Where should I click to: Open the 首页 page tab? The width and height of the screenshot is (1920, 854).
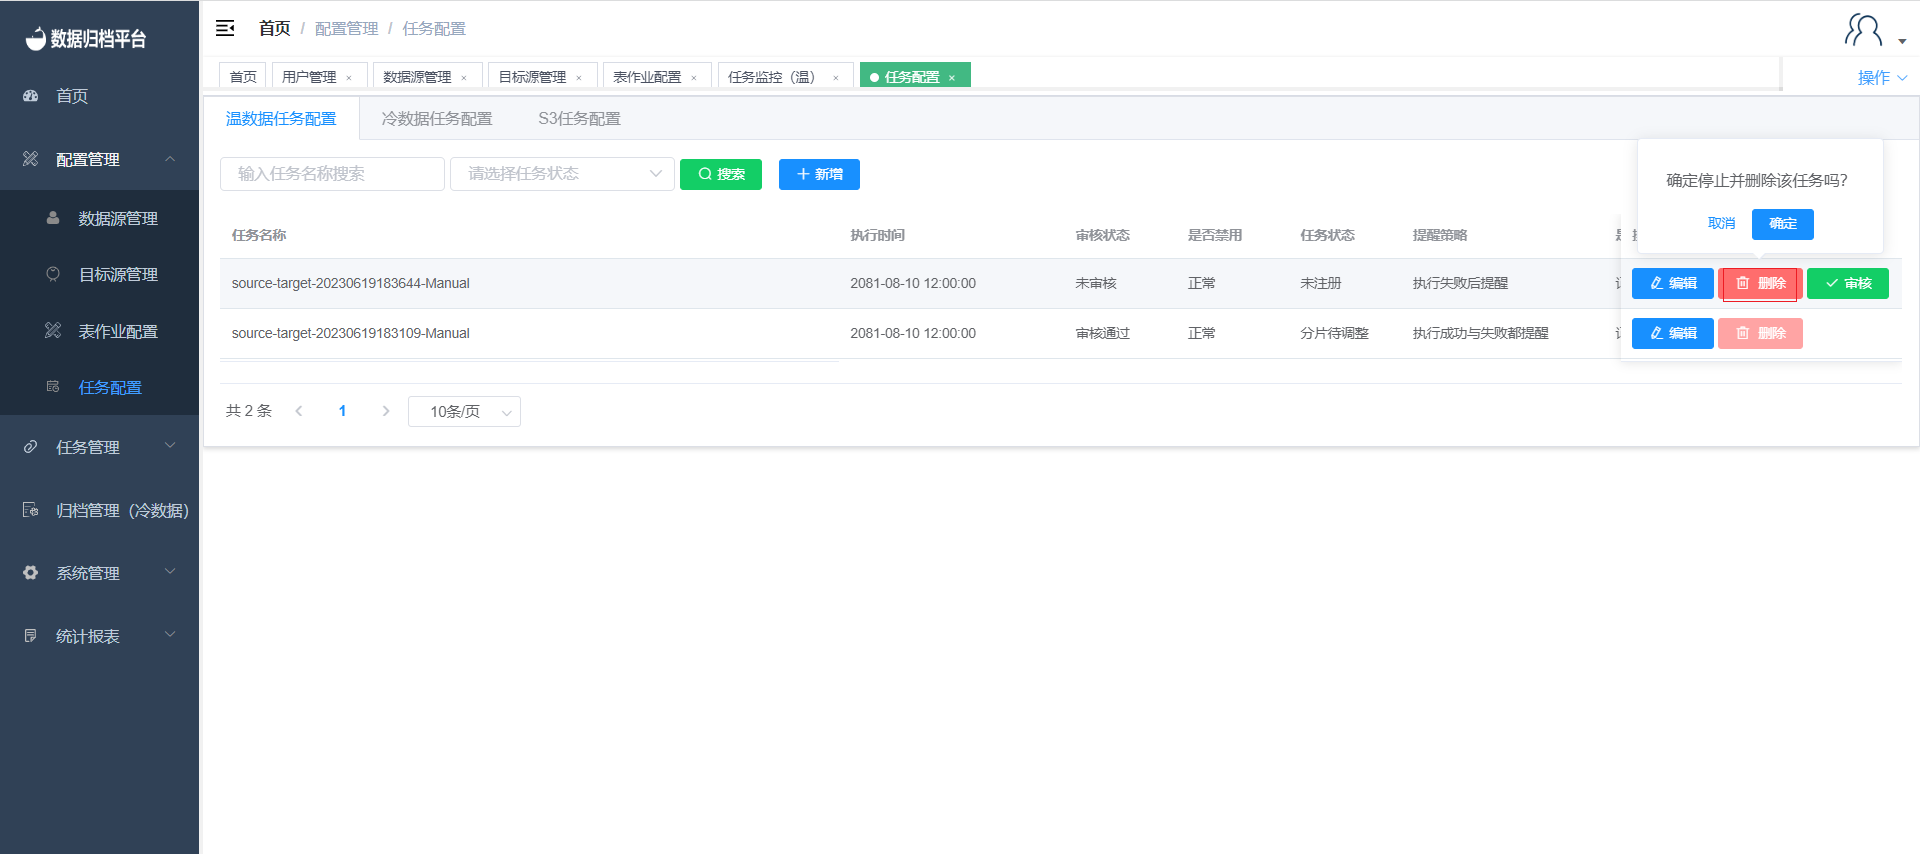[x=243, y=77]
